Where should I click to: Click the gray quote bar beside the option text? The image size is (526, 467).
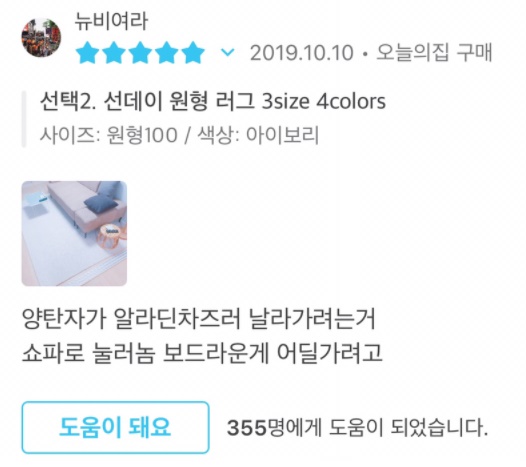tap(24, 119)
